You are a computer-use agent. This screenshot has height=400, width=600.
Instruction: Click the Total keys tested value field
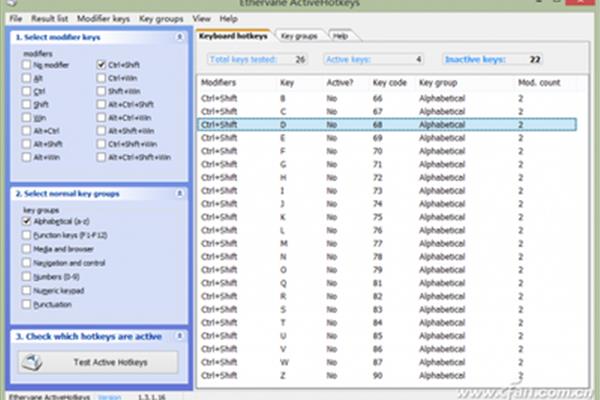tap(257, 59)
